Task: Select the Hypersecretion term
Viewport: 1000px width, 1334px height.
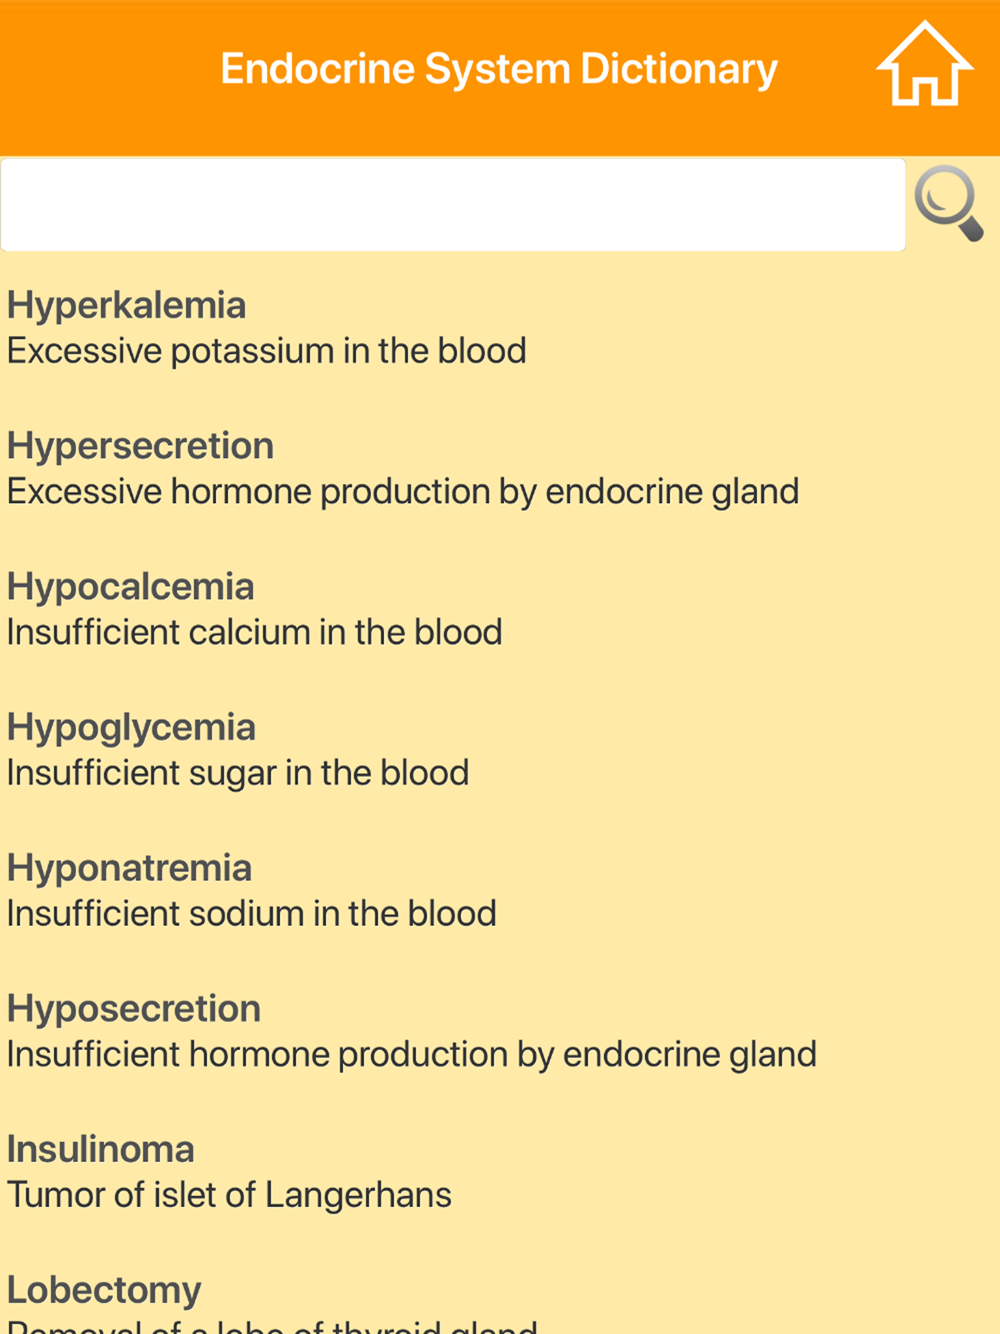Action: pos(140,446)
